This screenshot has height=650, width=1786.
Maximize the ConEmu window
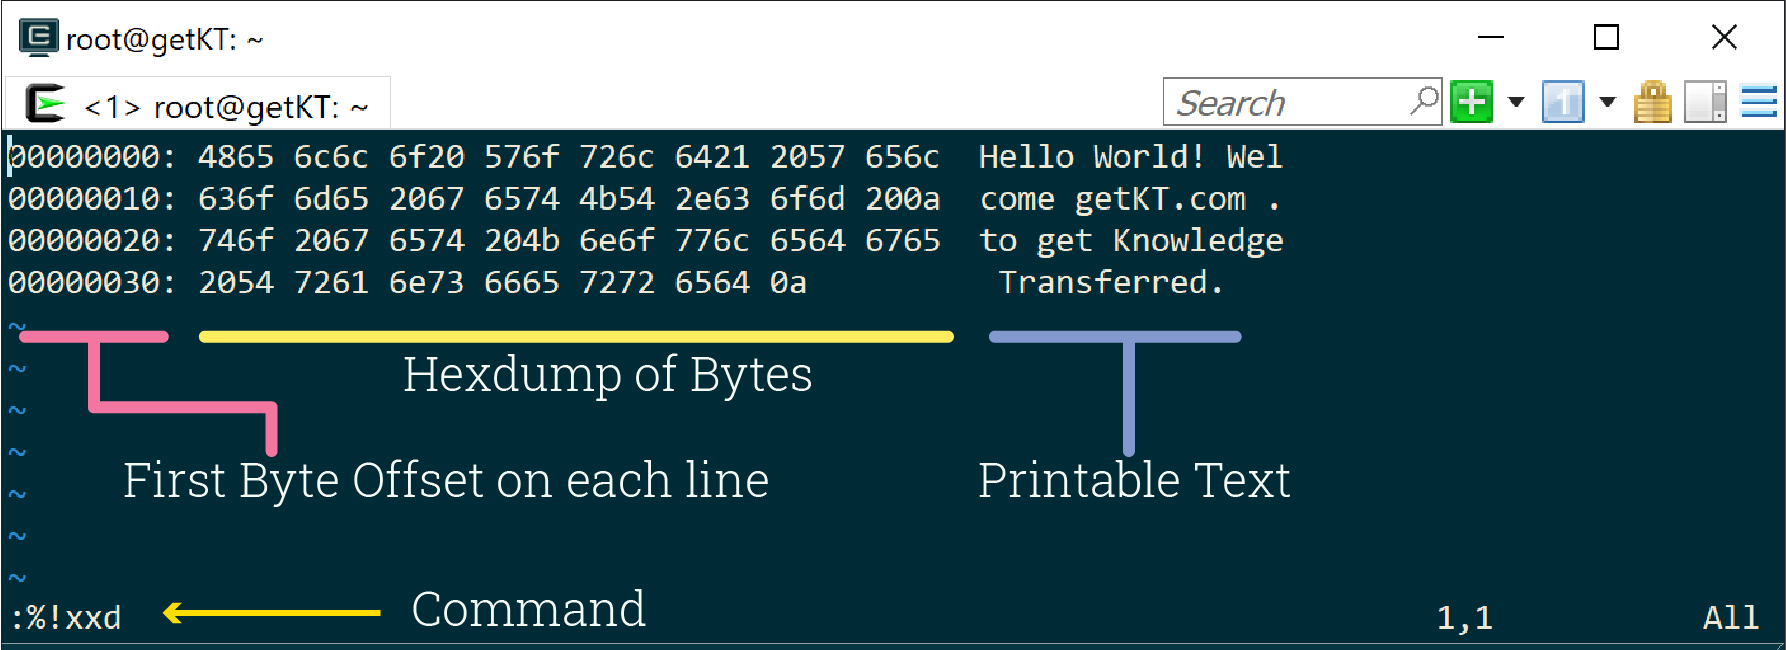click(x=1606, y=37)
